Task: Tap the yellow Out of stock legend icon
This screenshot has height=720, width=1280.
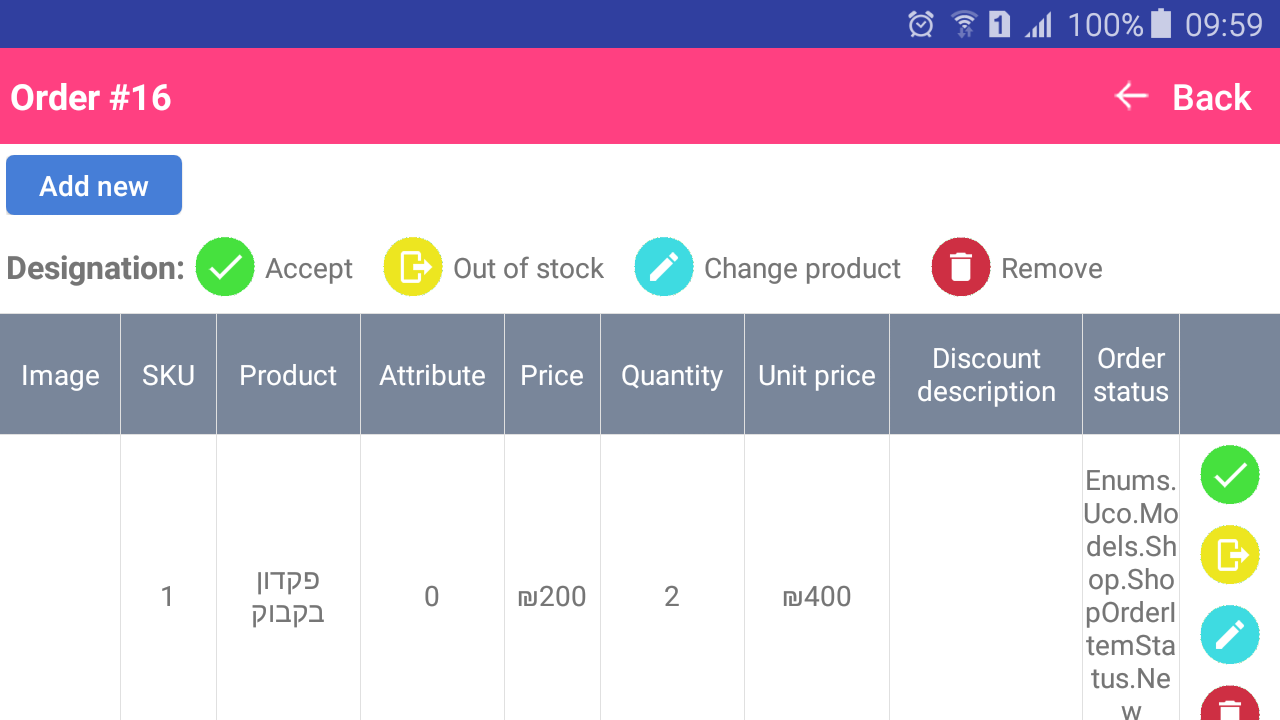Action: pos(413,267)
